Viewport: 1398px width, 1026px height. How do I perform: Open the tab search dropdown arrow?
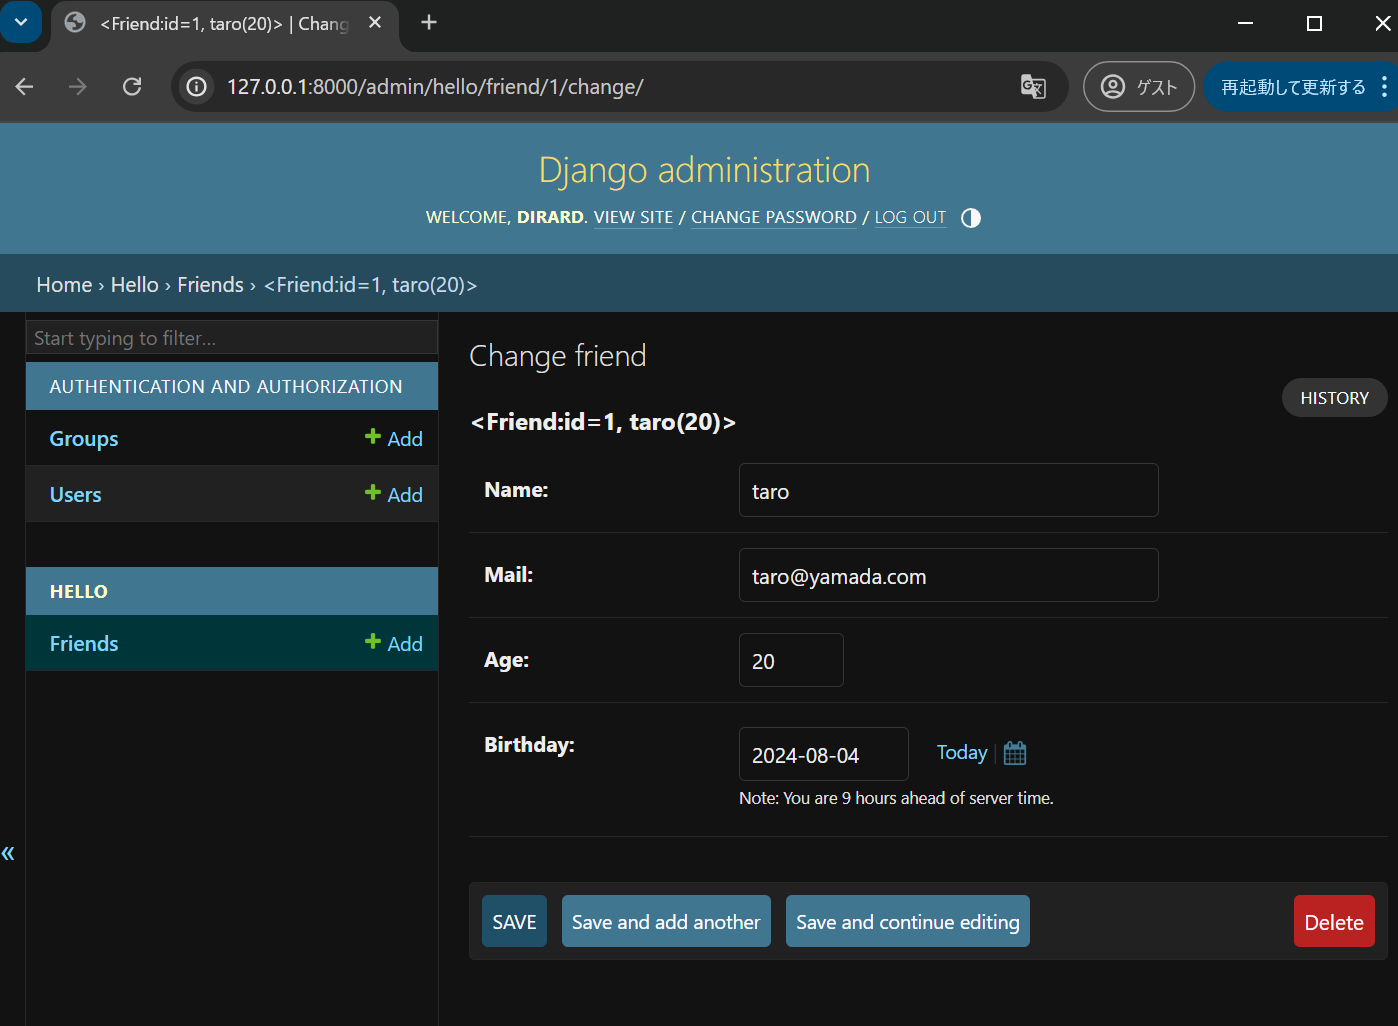[21, 22]
